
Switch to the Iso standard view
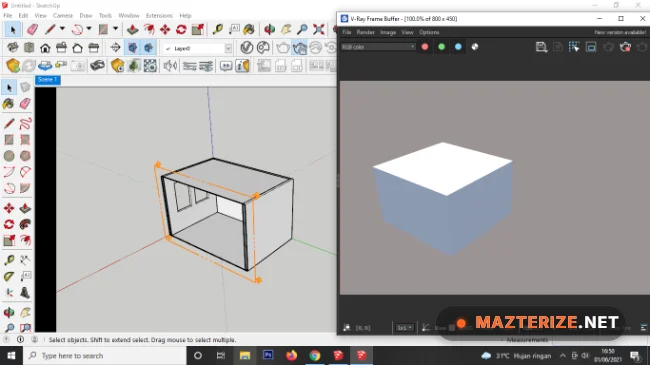12,48
